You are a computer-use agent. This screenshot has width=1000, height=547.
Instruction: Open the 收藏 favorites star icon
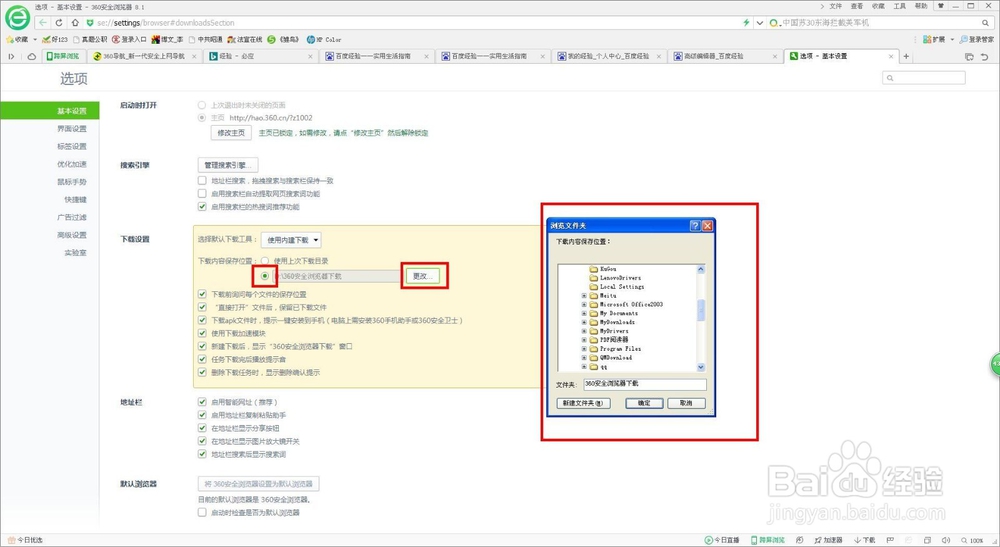(x=10, y=40)
